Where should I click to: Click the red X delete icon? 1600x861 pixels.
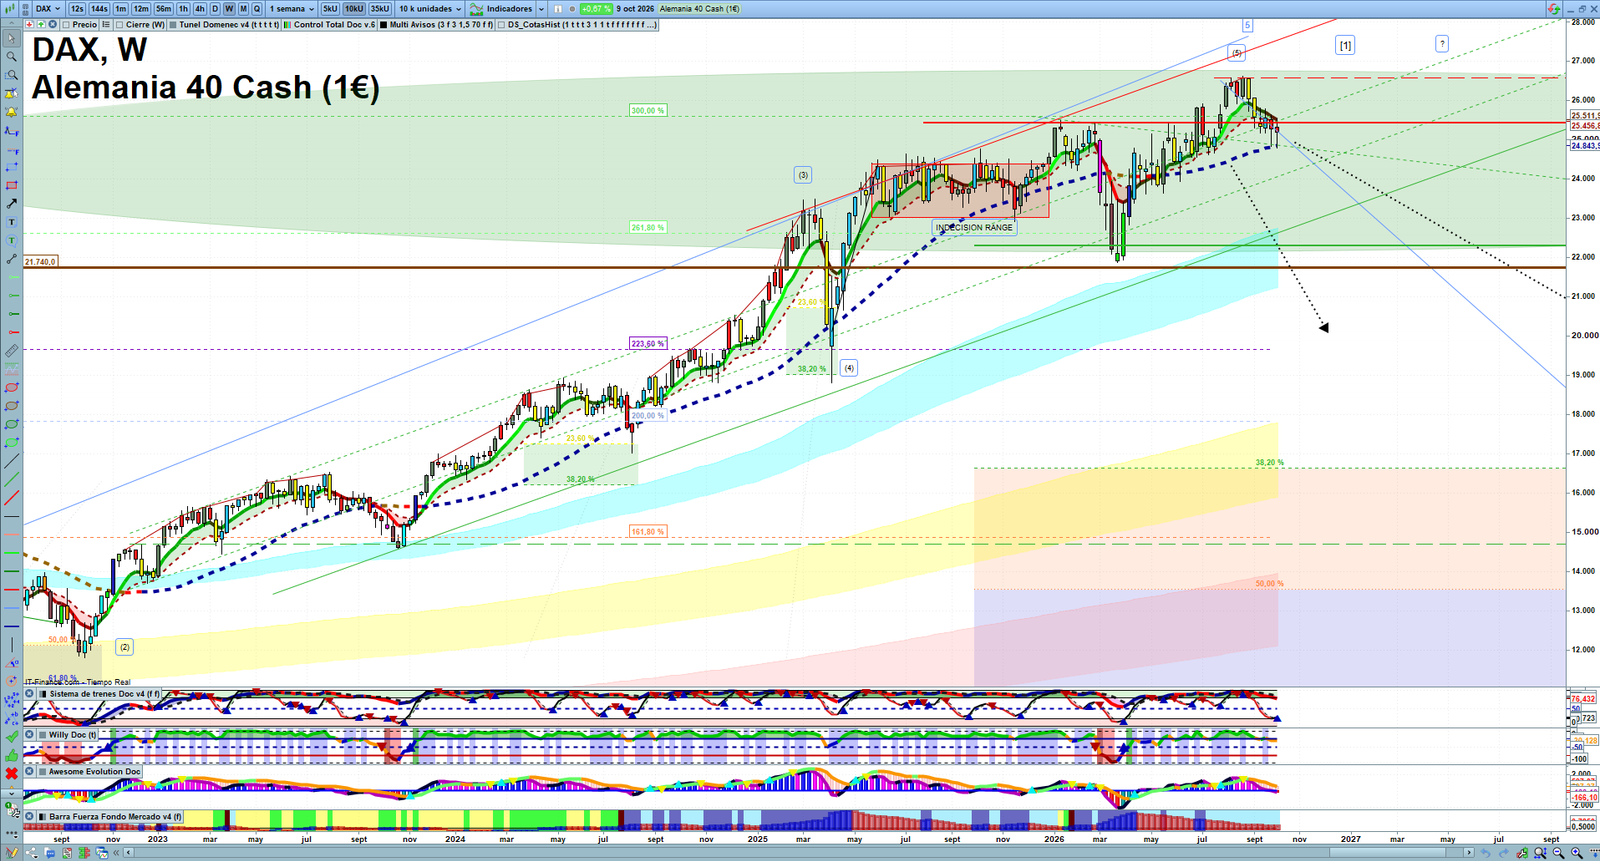pyautogui.click(x=12, y=774)
